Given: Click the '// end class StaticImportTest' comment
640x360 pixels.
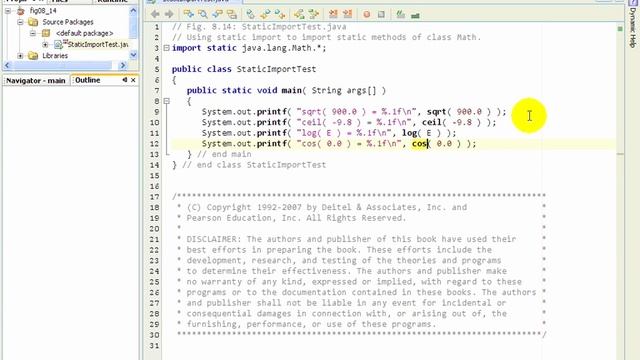Looking at the screenshot, I should coord(254,164).
